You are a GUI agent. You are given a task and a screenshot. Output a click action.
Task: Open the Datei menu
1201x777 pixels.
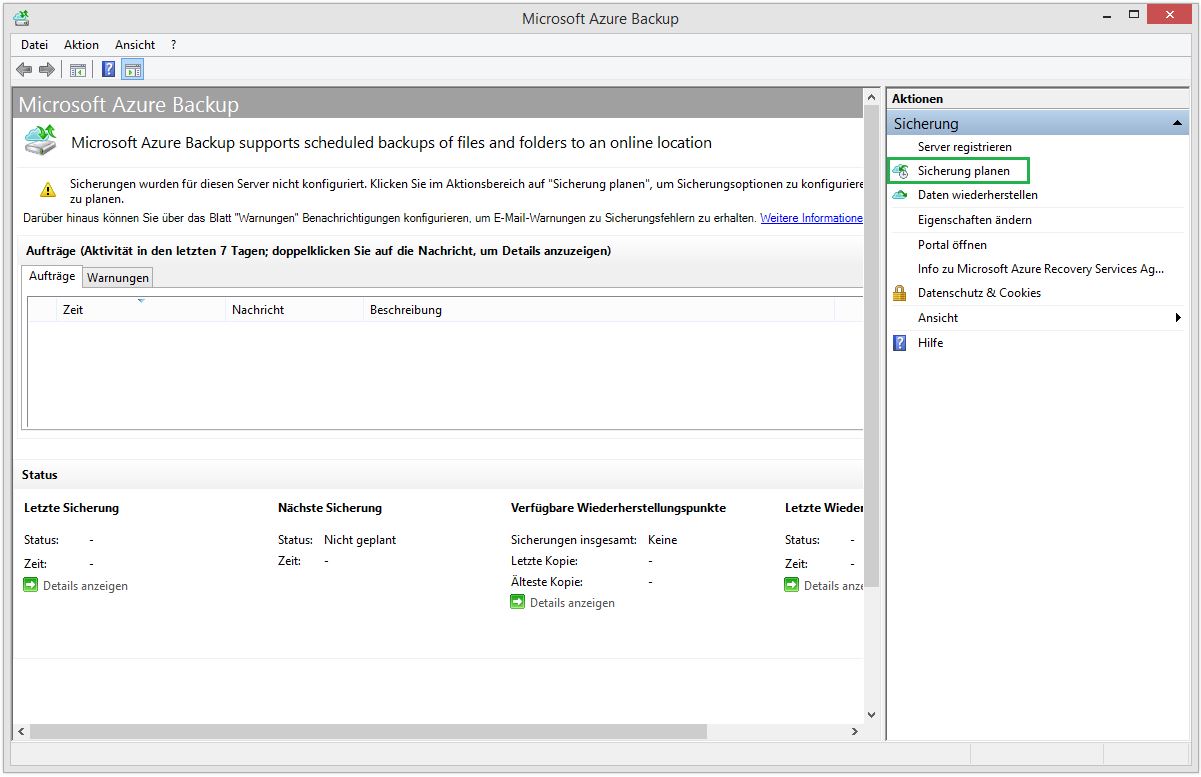pyautogui.click(x=33, y=44)
